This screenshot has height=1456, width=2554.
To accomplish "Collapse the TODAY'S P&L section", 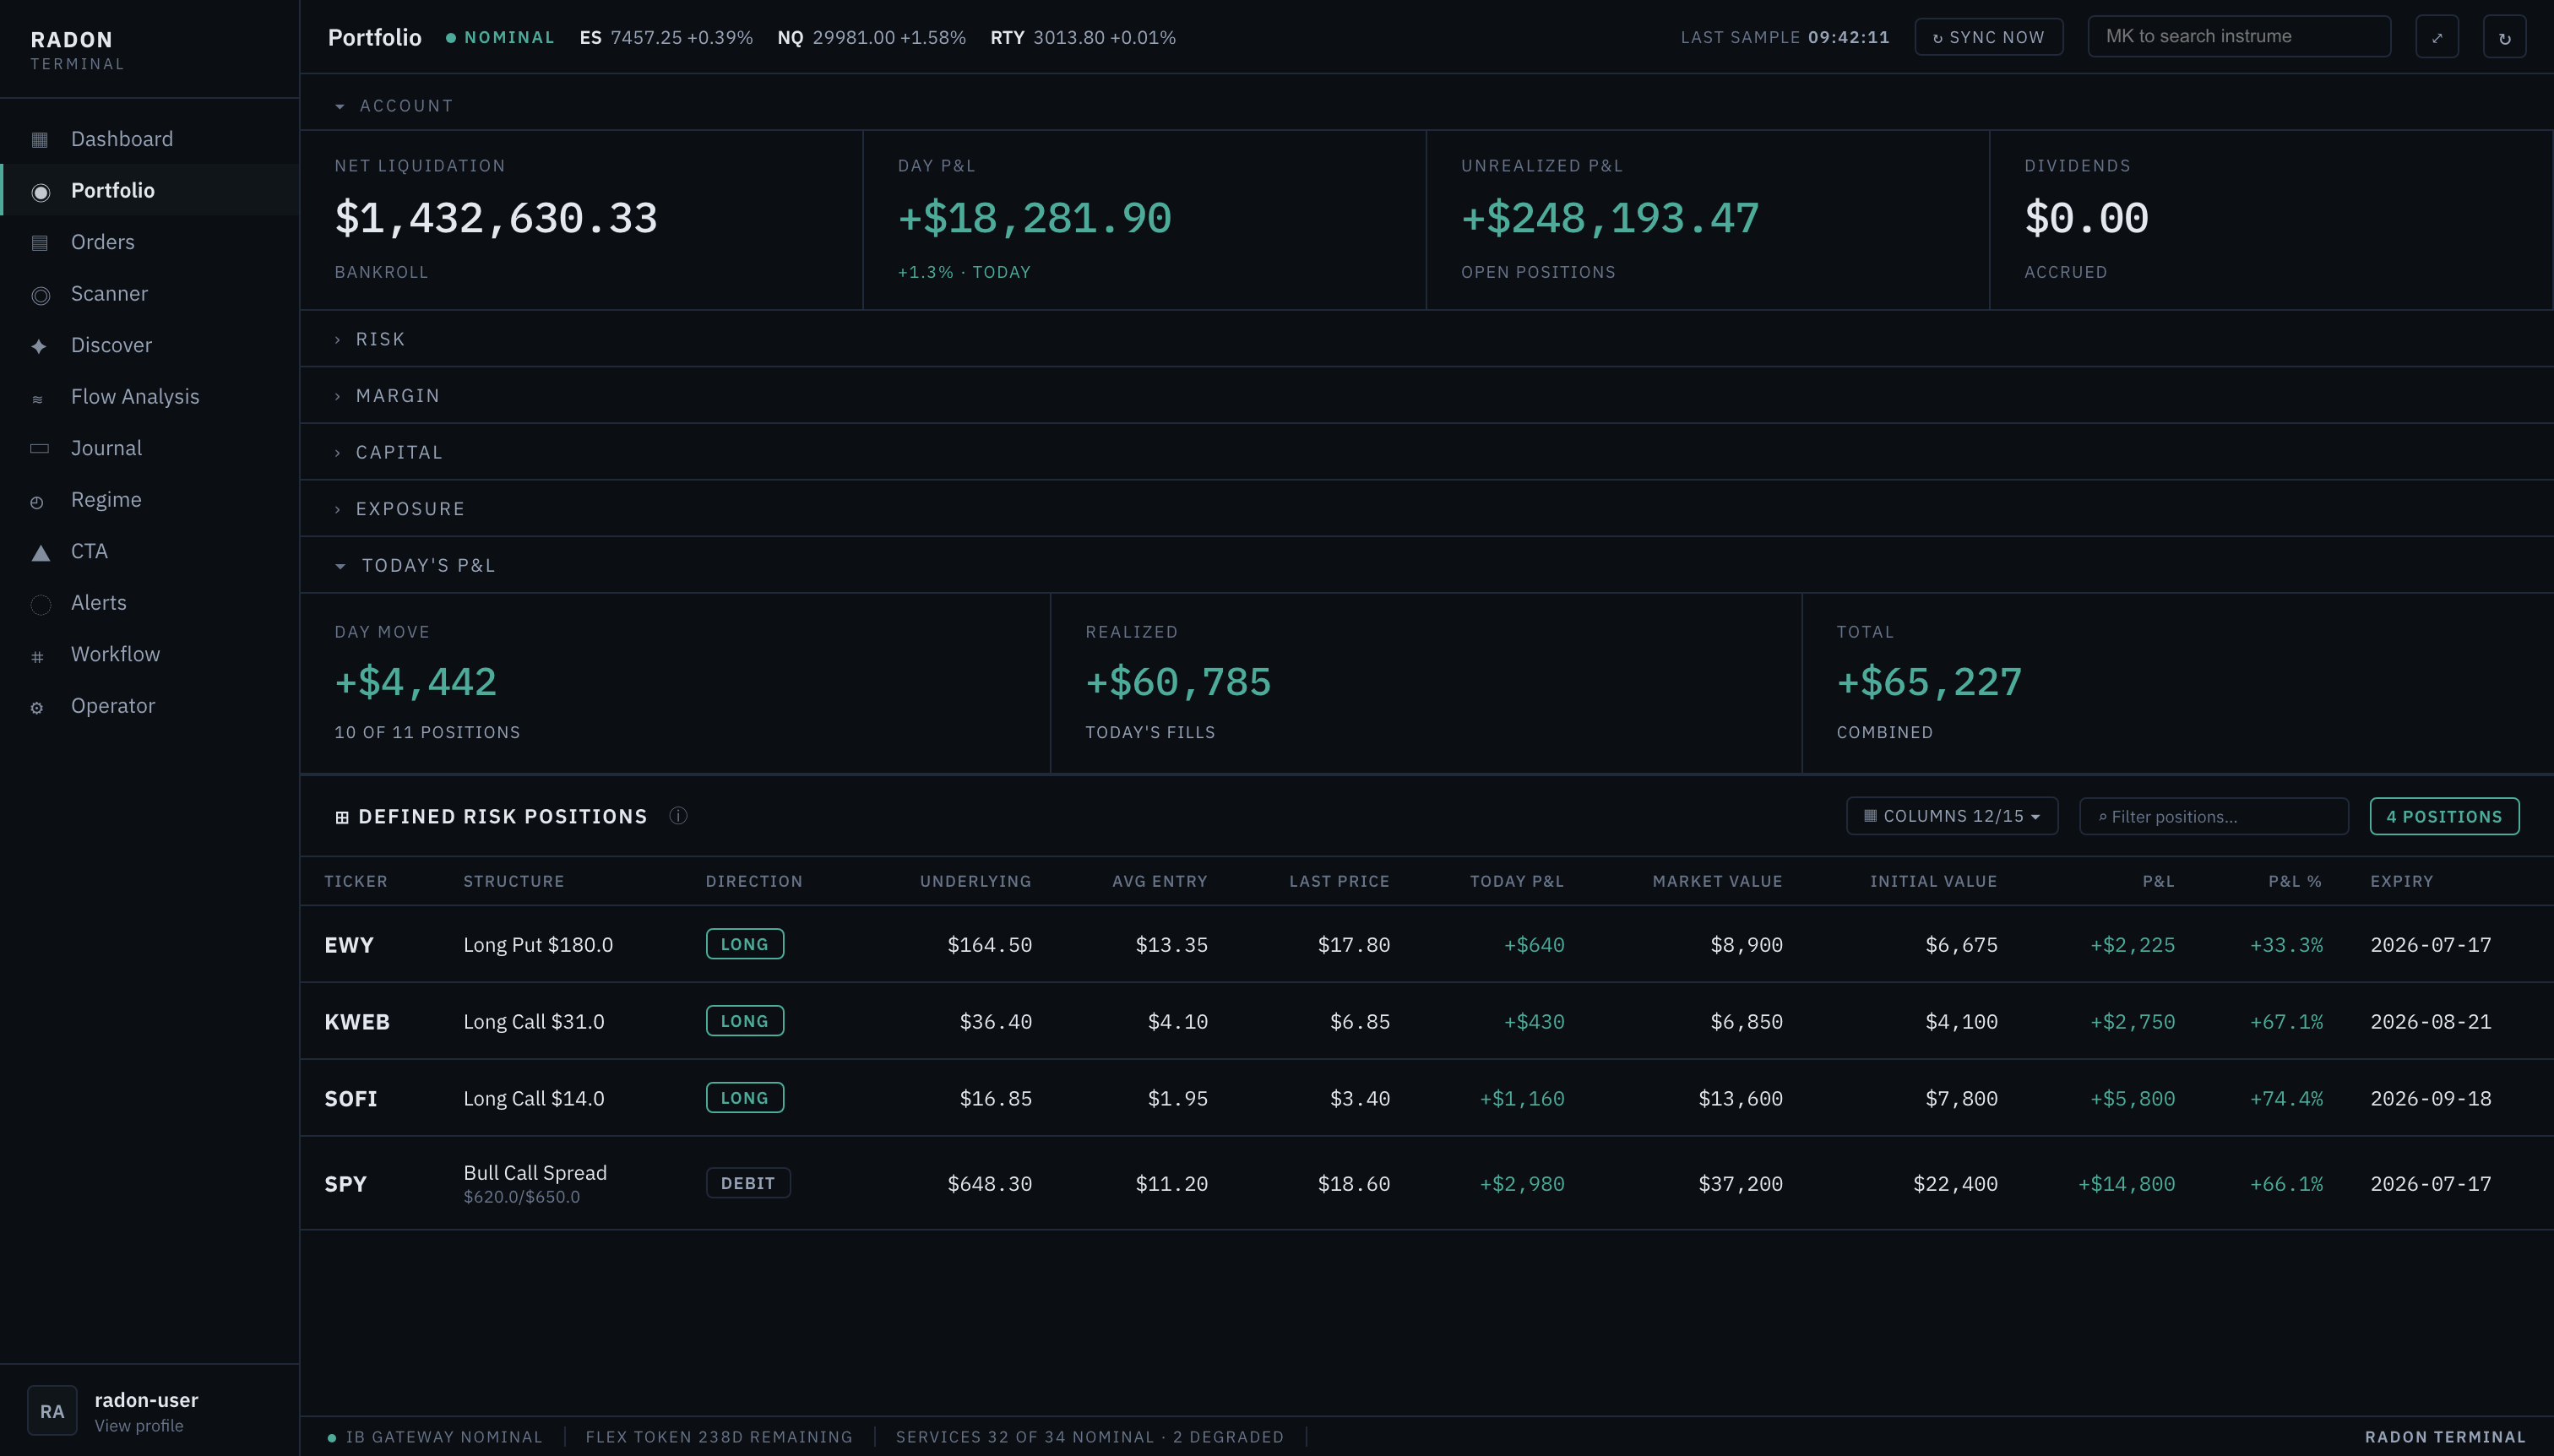I will tap(415, 566).
